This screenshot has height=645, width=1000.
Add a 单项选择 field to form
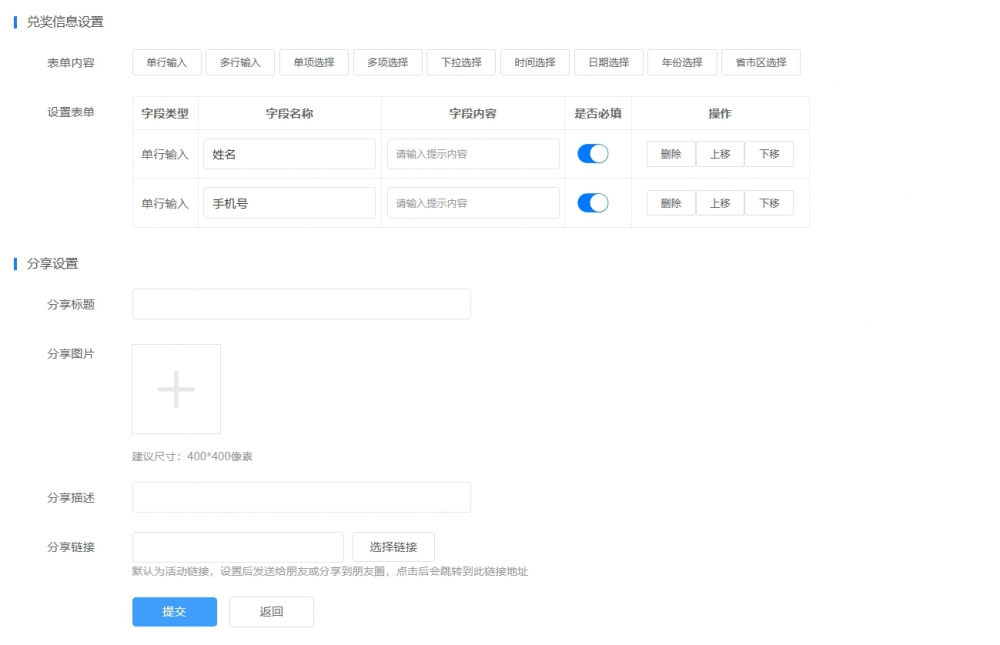tap(314, 62)
